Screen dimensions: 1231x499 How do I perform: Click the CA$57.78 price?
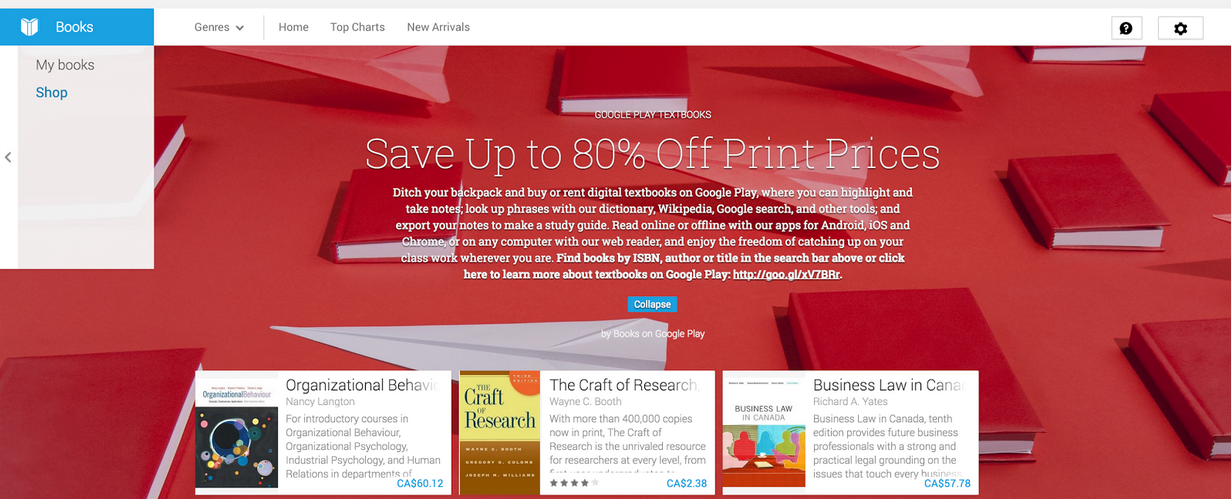tap(948, 484)
